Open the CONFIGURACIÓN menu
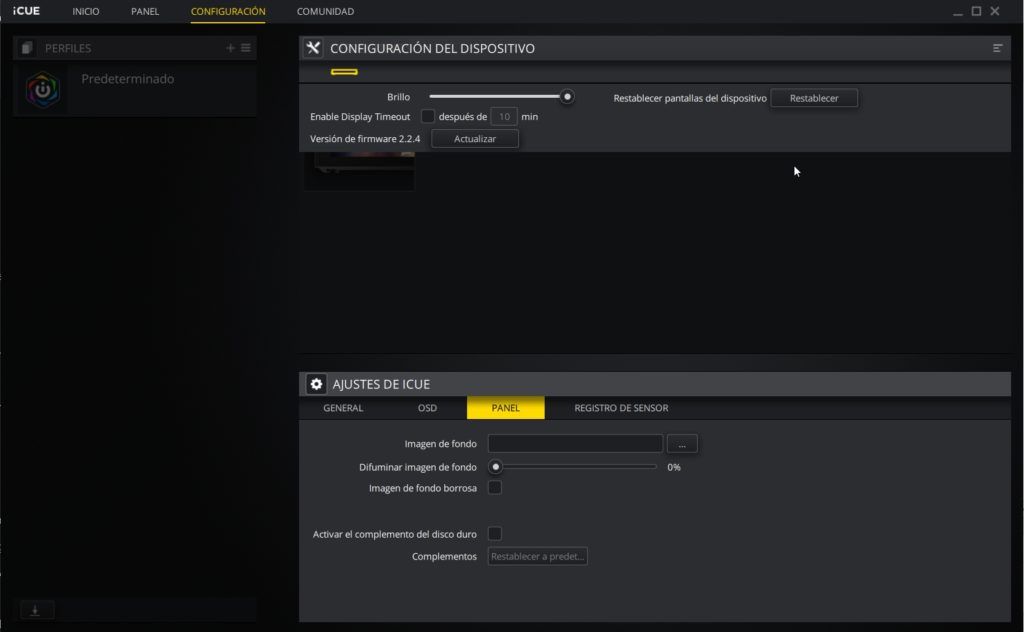The height and width of the screenshot is (632, 1024). coord(228,12)
